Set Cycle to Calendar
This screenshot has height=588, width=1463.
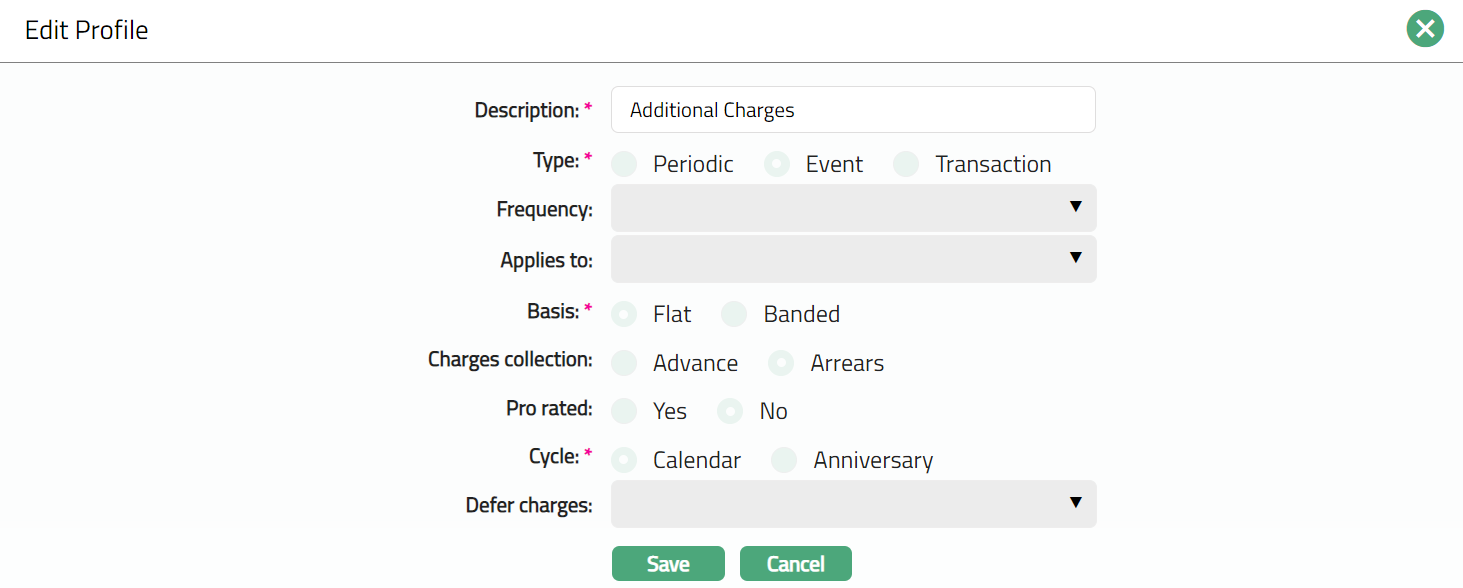[x=624, y=460]
